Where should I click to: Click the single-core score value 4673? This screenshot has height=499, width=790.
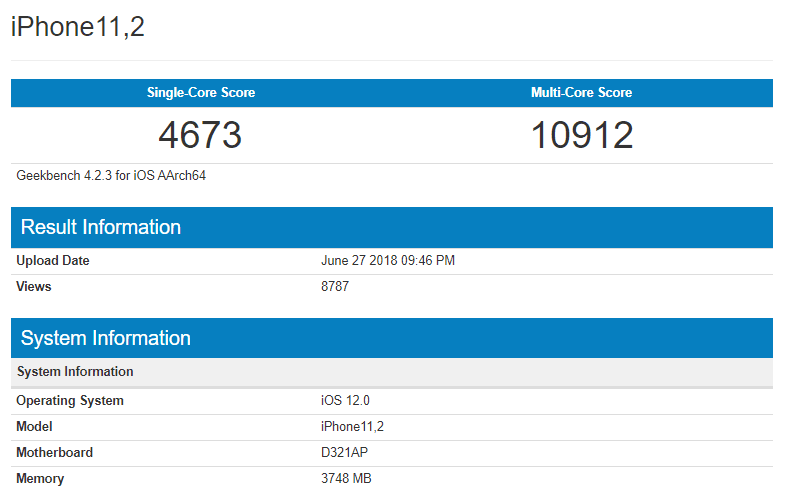[x=201, y=135]
